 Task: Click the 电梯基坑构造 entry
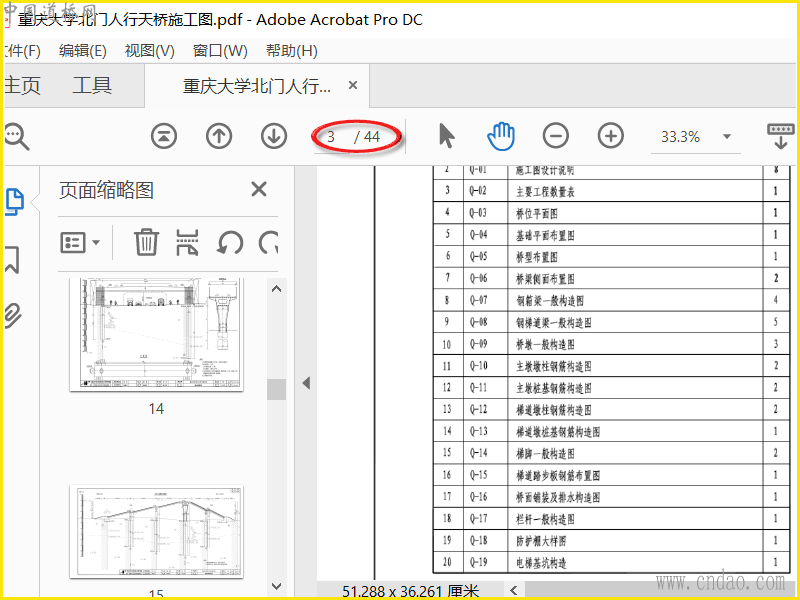coord(541,563)
